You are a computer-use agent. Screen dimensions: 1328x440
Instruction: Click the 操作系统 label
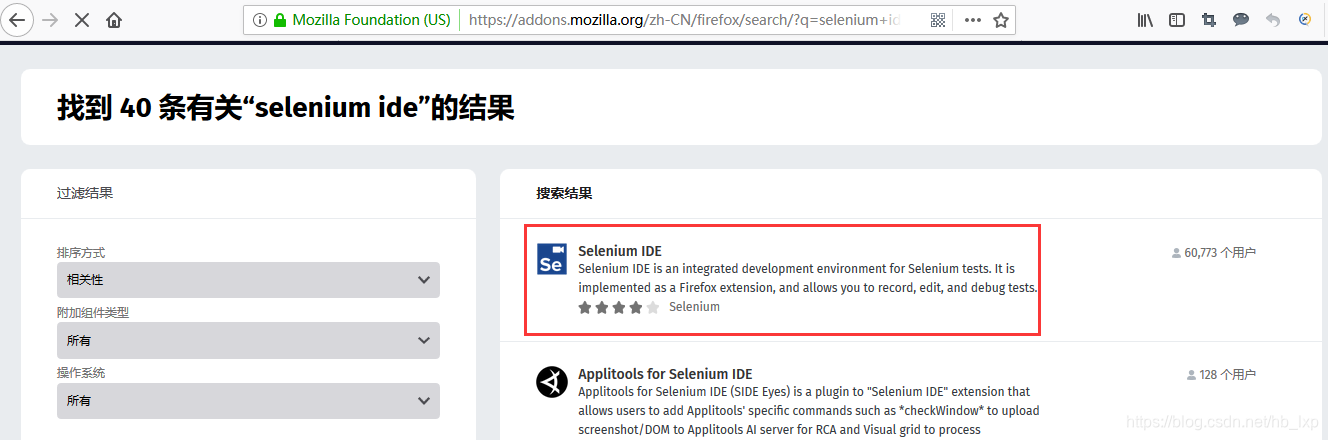point(81,372)
